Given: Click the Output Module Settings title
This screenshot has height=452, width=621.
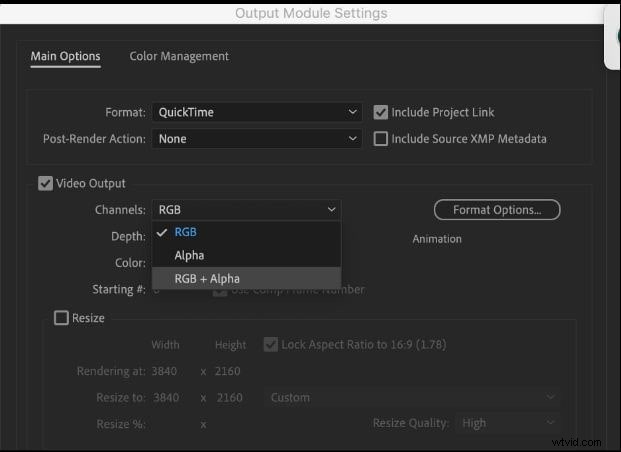Looking at the screenshot, I should 311,13.
